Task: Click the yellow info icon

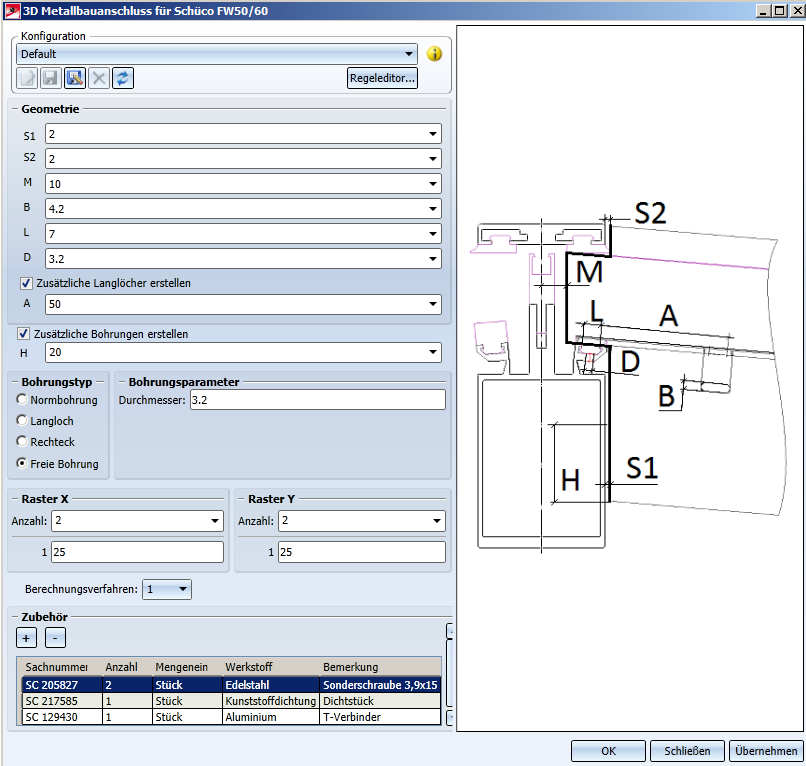Action: click(435, 54)
